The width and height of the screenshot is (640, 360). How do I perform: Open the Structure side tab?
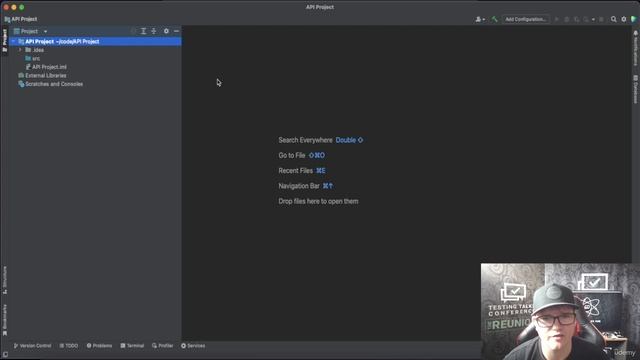pyautogui.click(x=4, y=280)
